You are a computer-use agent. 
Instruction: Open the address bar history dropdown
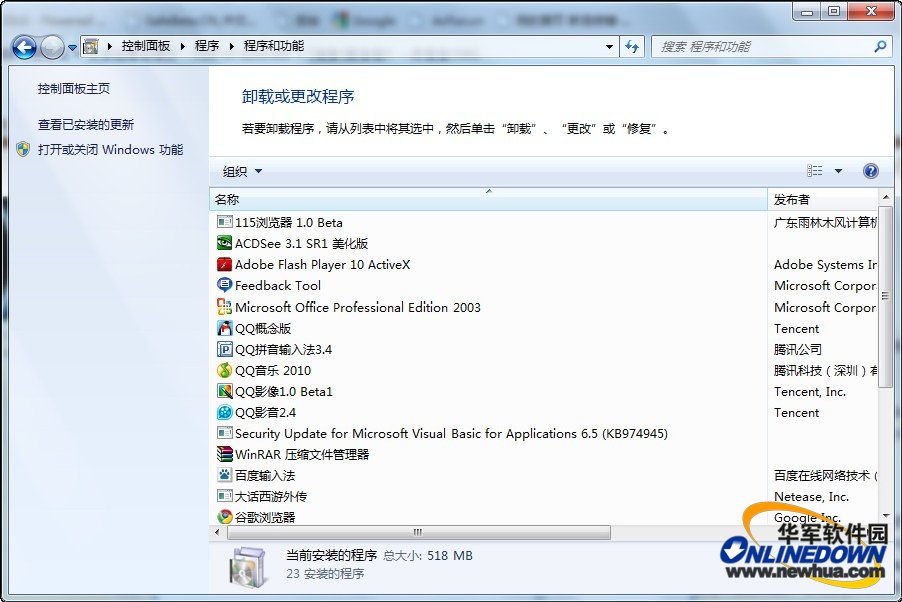click(609, 47)
